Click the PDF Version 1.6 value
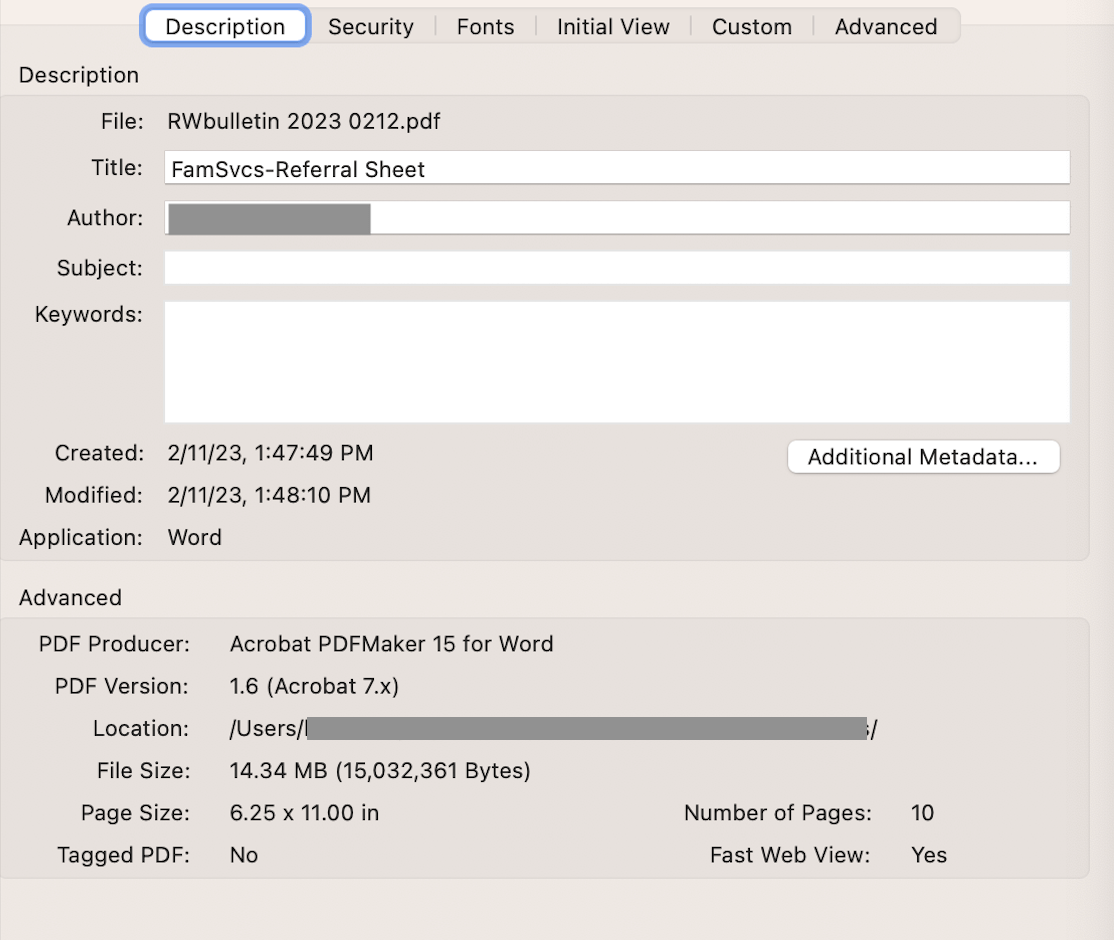Viewport: 1114px width, 940px height. click(x=314, y=686)
